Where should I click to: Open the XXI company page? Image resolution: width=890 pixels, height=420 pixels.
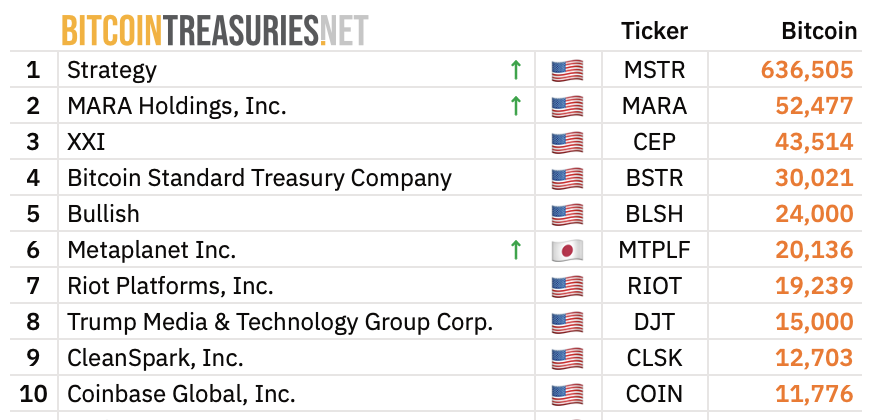(x=86, y=142)
